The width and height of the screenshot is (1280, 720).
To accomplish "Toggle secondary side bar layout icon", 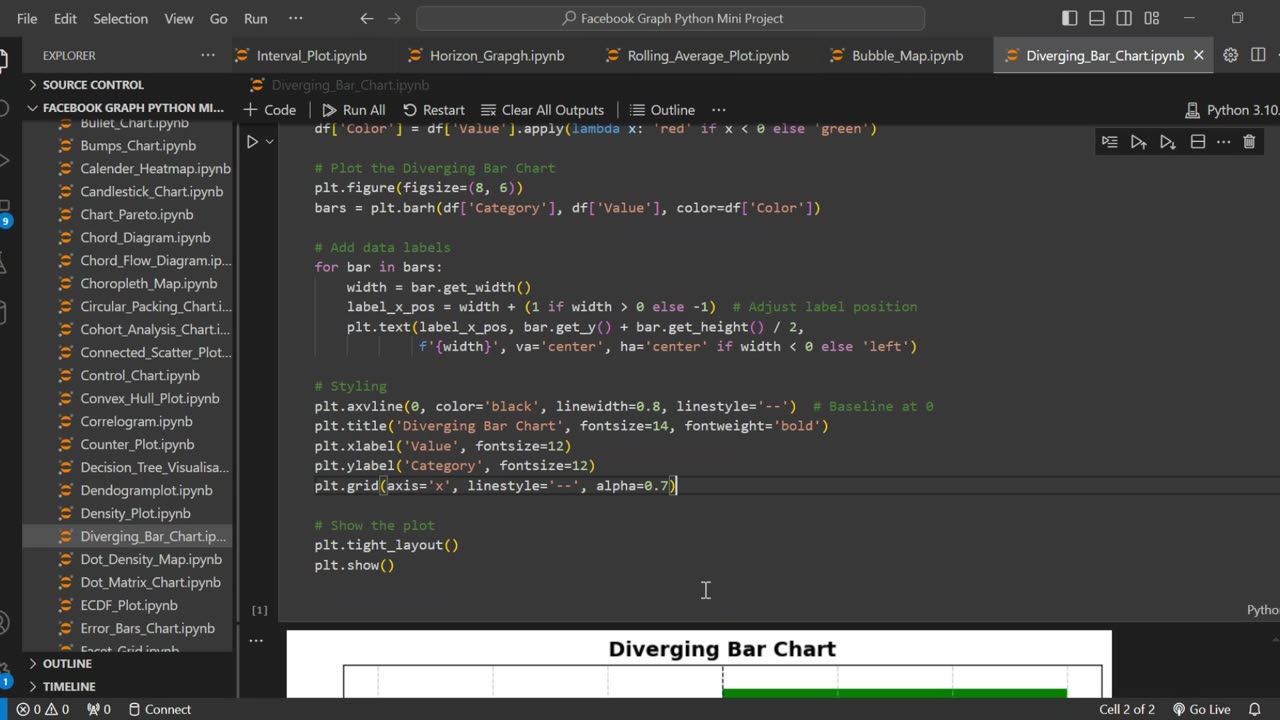I will tap(1124, 18).
